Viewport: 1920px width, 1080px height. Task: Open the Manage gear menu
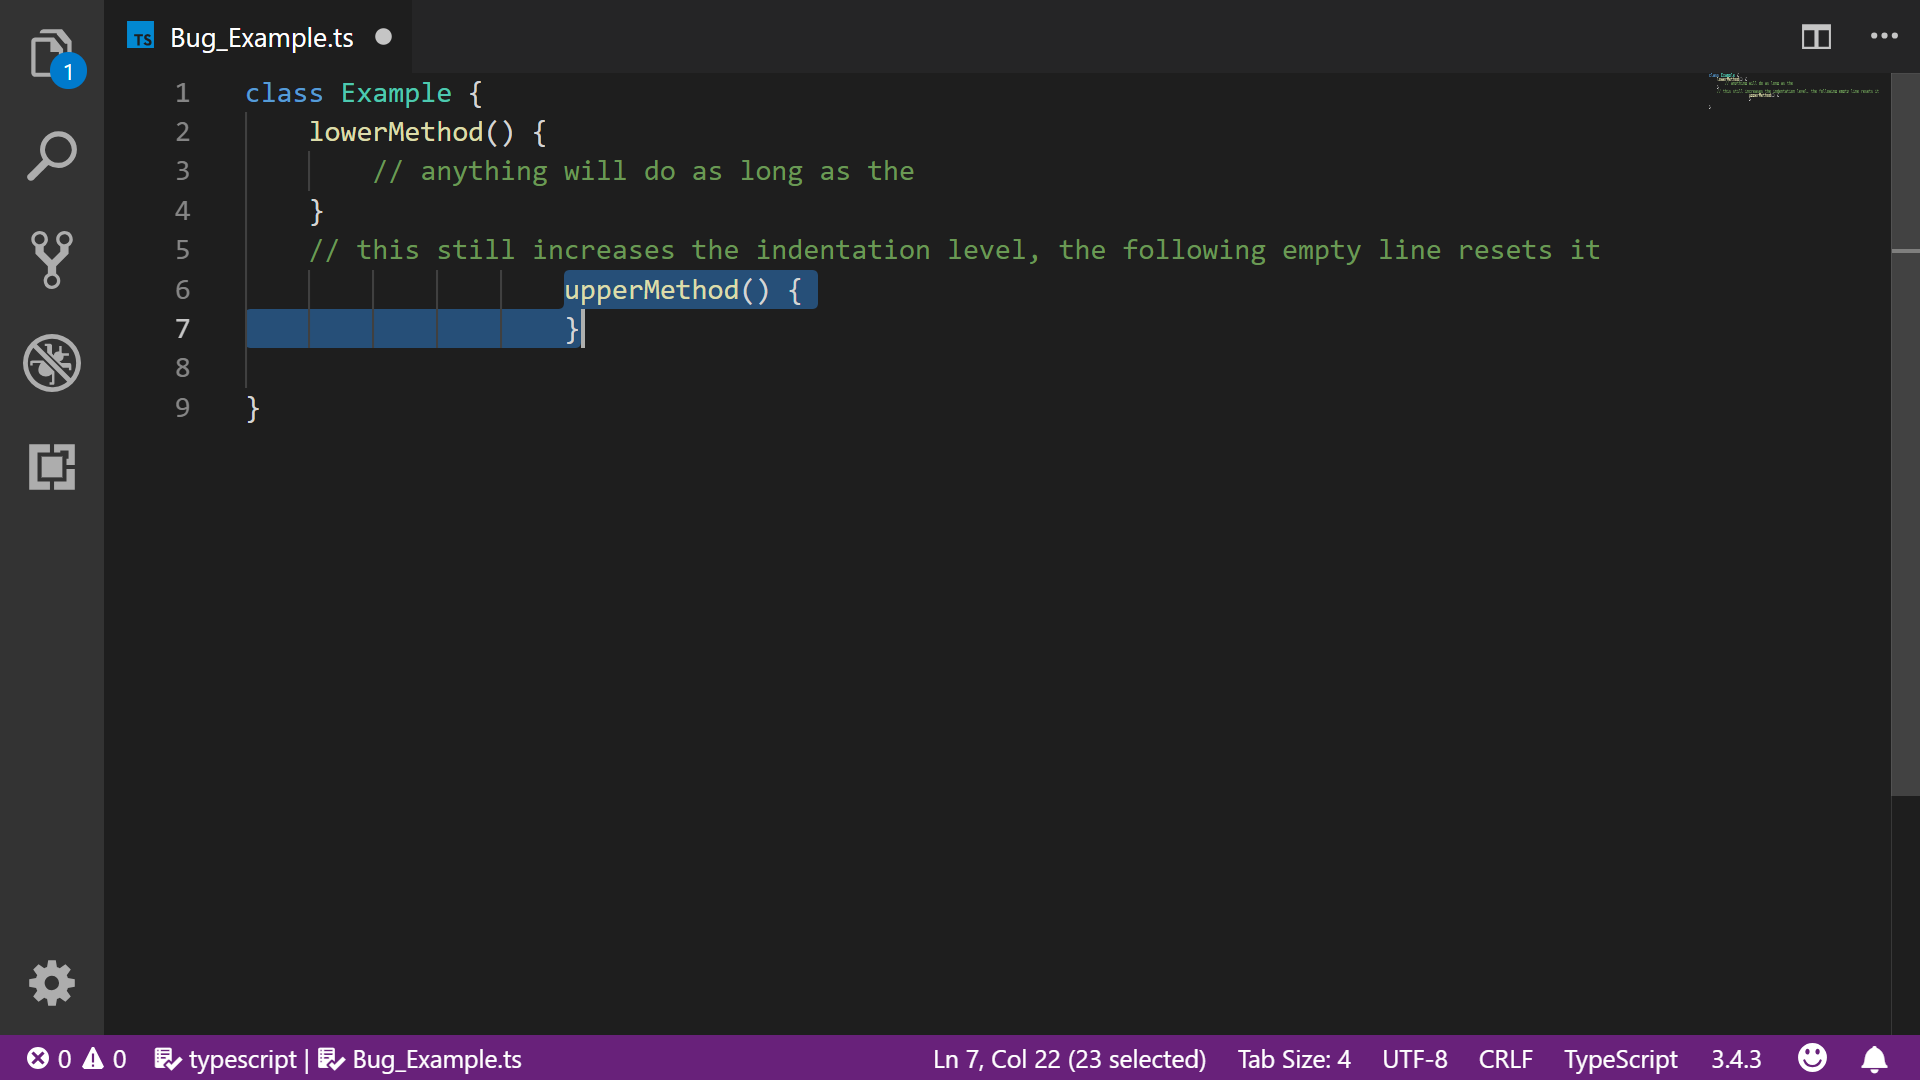[x=52, y=983]
